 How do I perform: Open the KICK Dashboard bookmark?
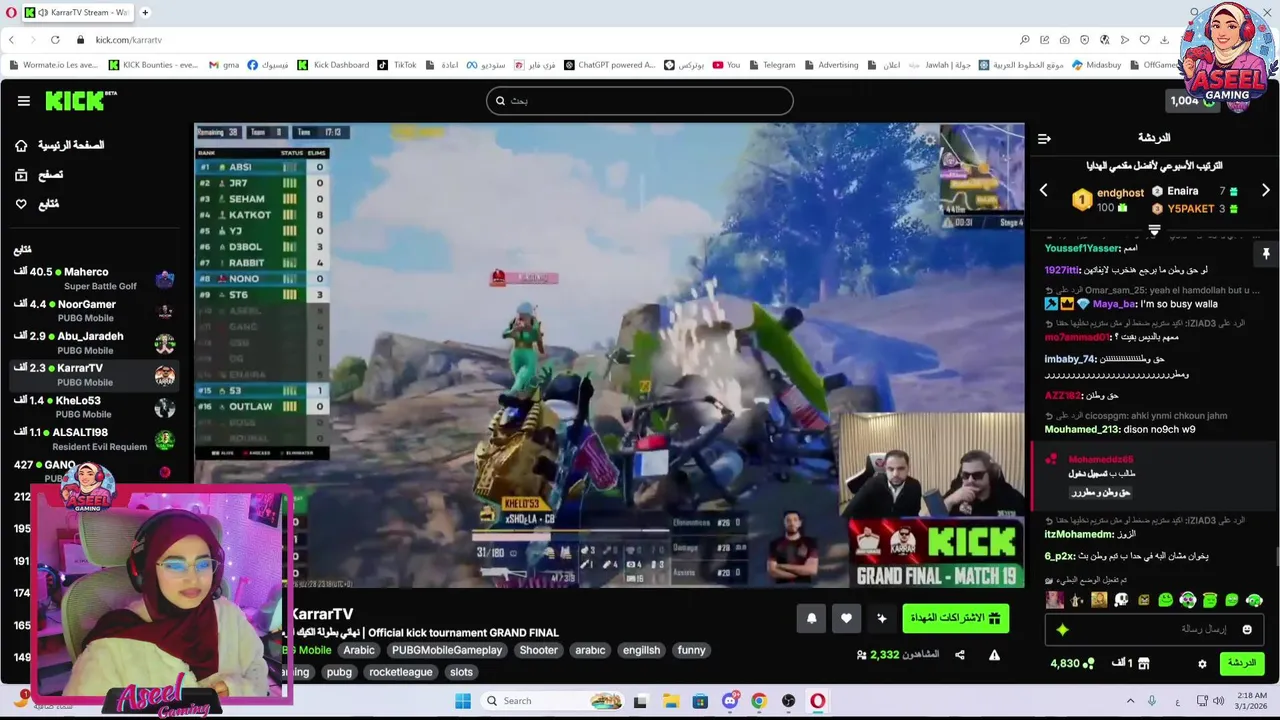(333, 65)
